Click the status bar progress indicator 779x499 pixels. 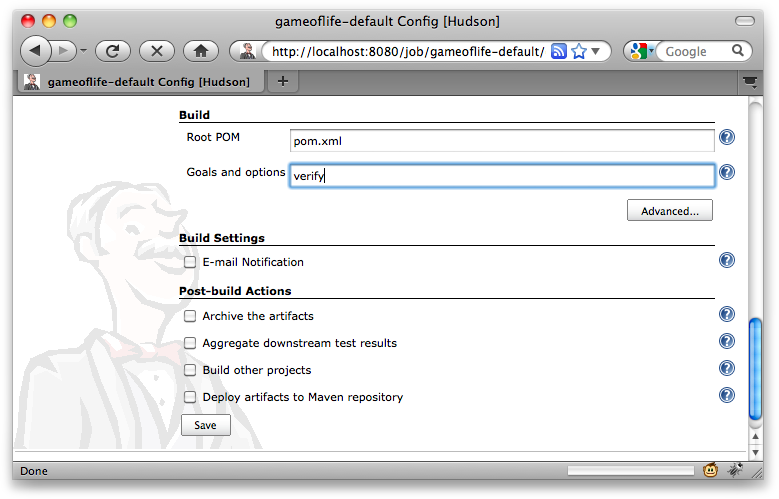pos(631,470)
